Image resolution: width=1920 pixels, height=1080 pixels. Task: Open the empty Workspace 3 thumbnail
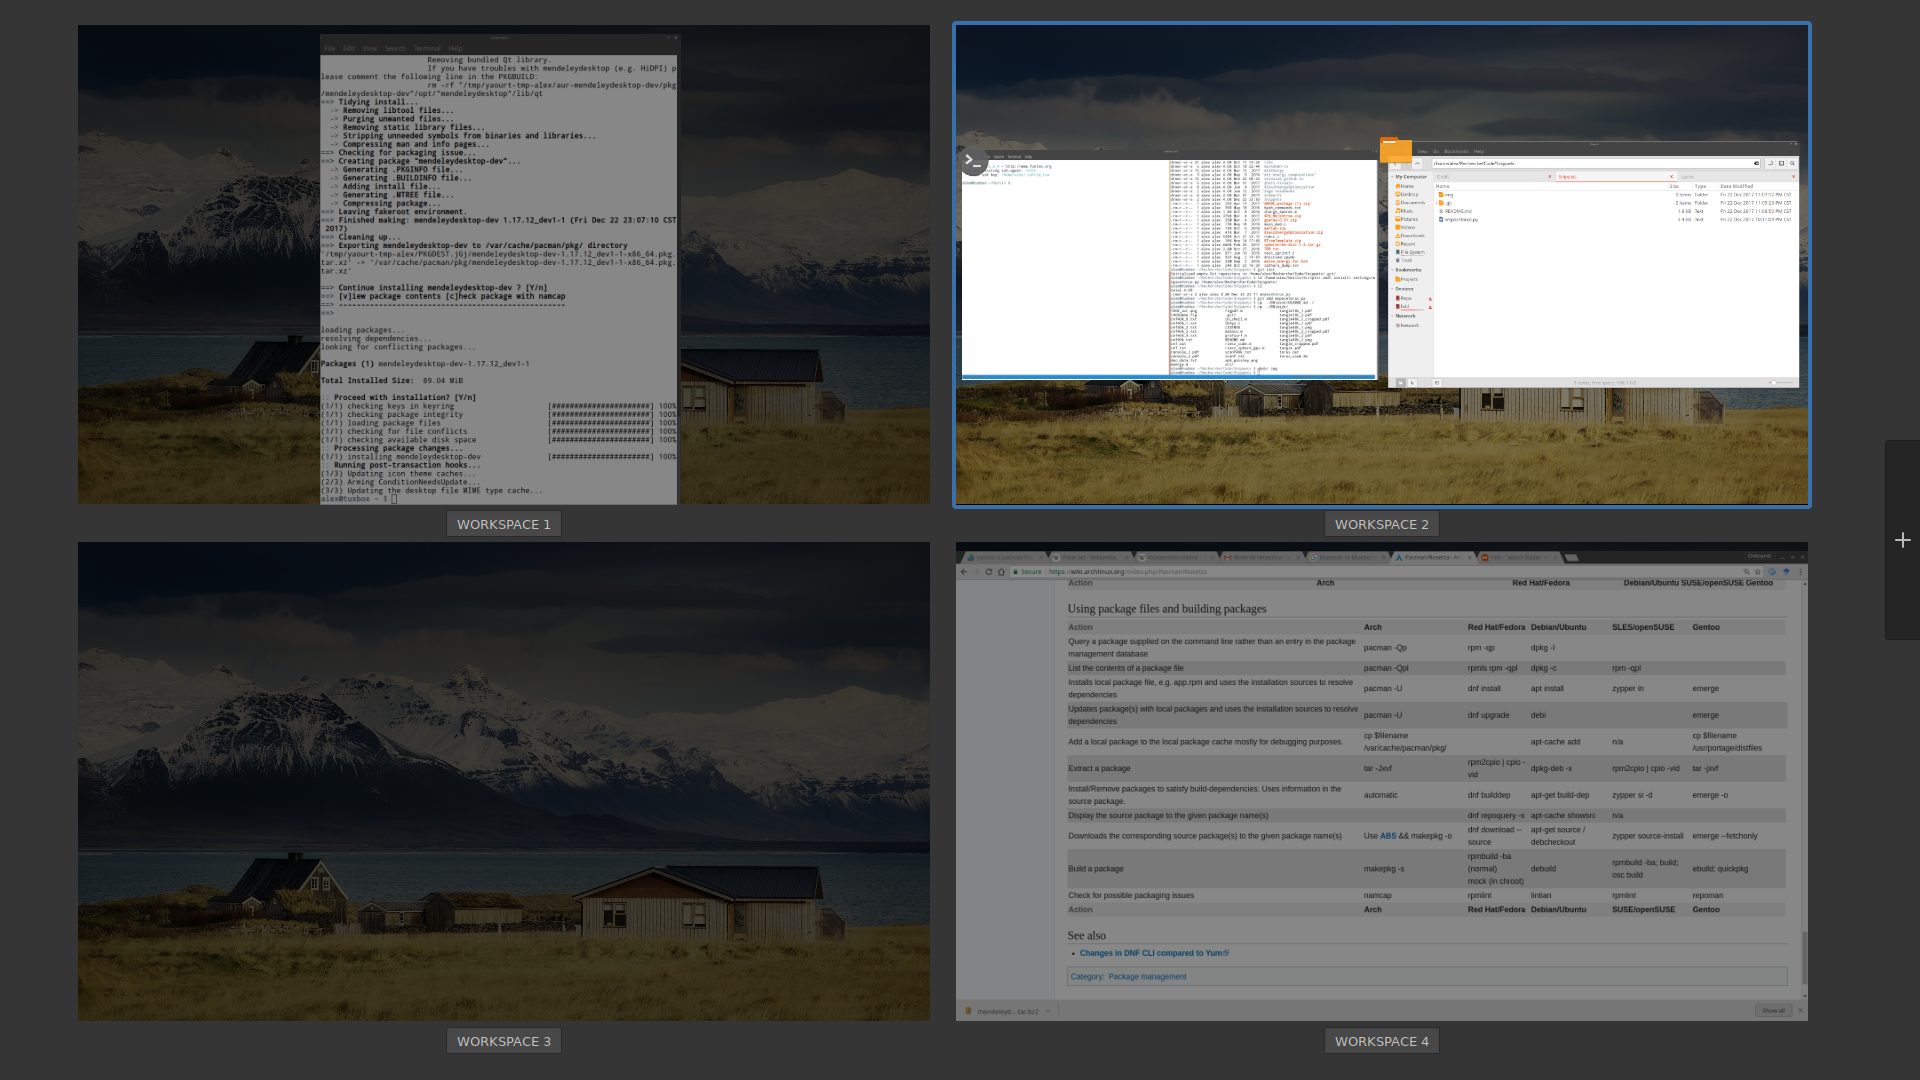[x=503, y=781]
